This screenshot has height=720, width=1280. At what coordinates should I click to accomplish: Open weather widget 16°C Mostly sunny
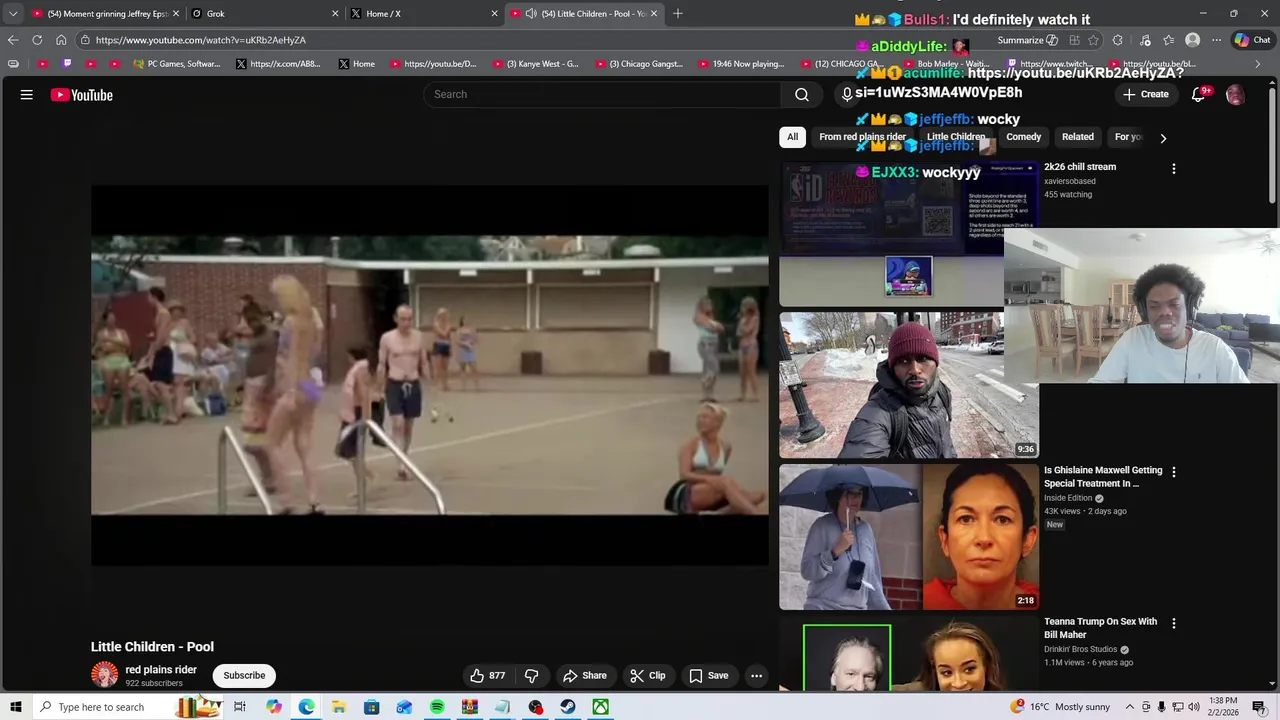(1061, 707)
